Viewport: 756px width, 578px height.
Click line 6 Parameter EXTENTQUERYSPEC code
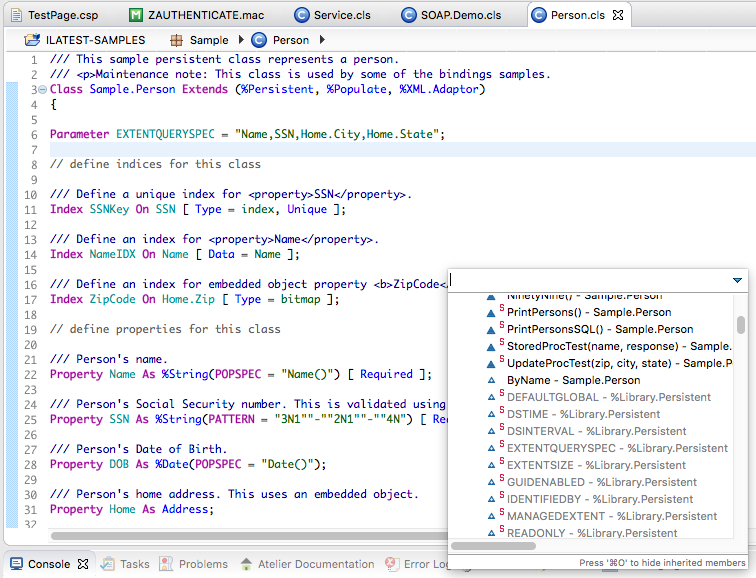coord(247,134)
